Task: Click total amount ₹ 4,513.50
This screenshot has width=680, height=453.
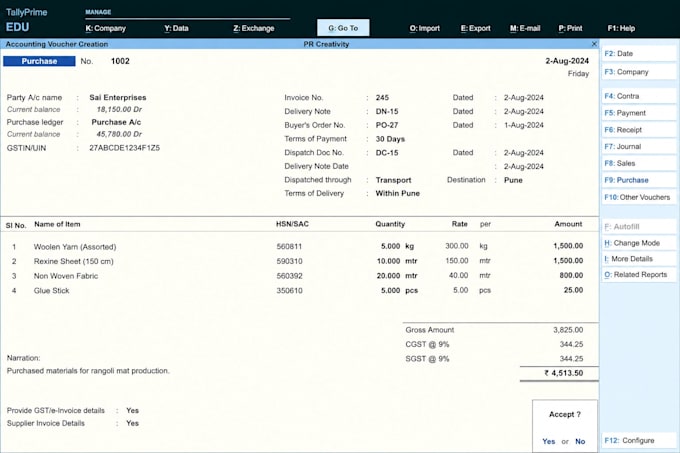Action: [x=564, y=373]
